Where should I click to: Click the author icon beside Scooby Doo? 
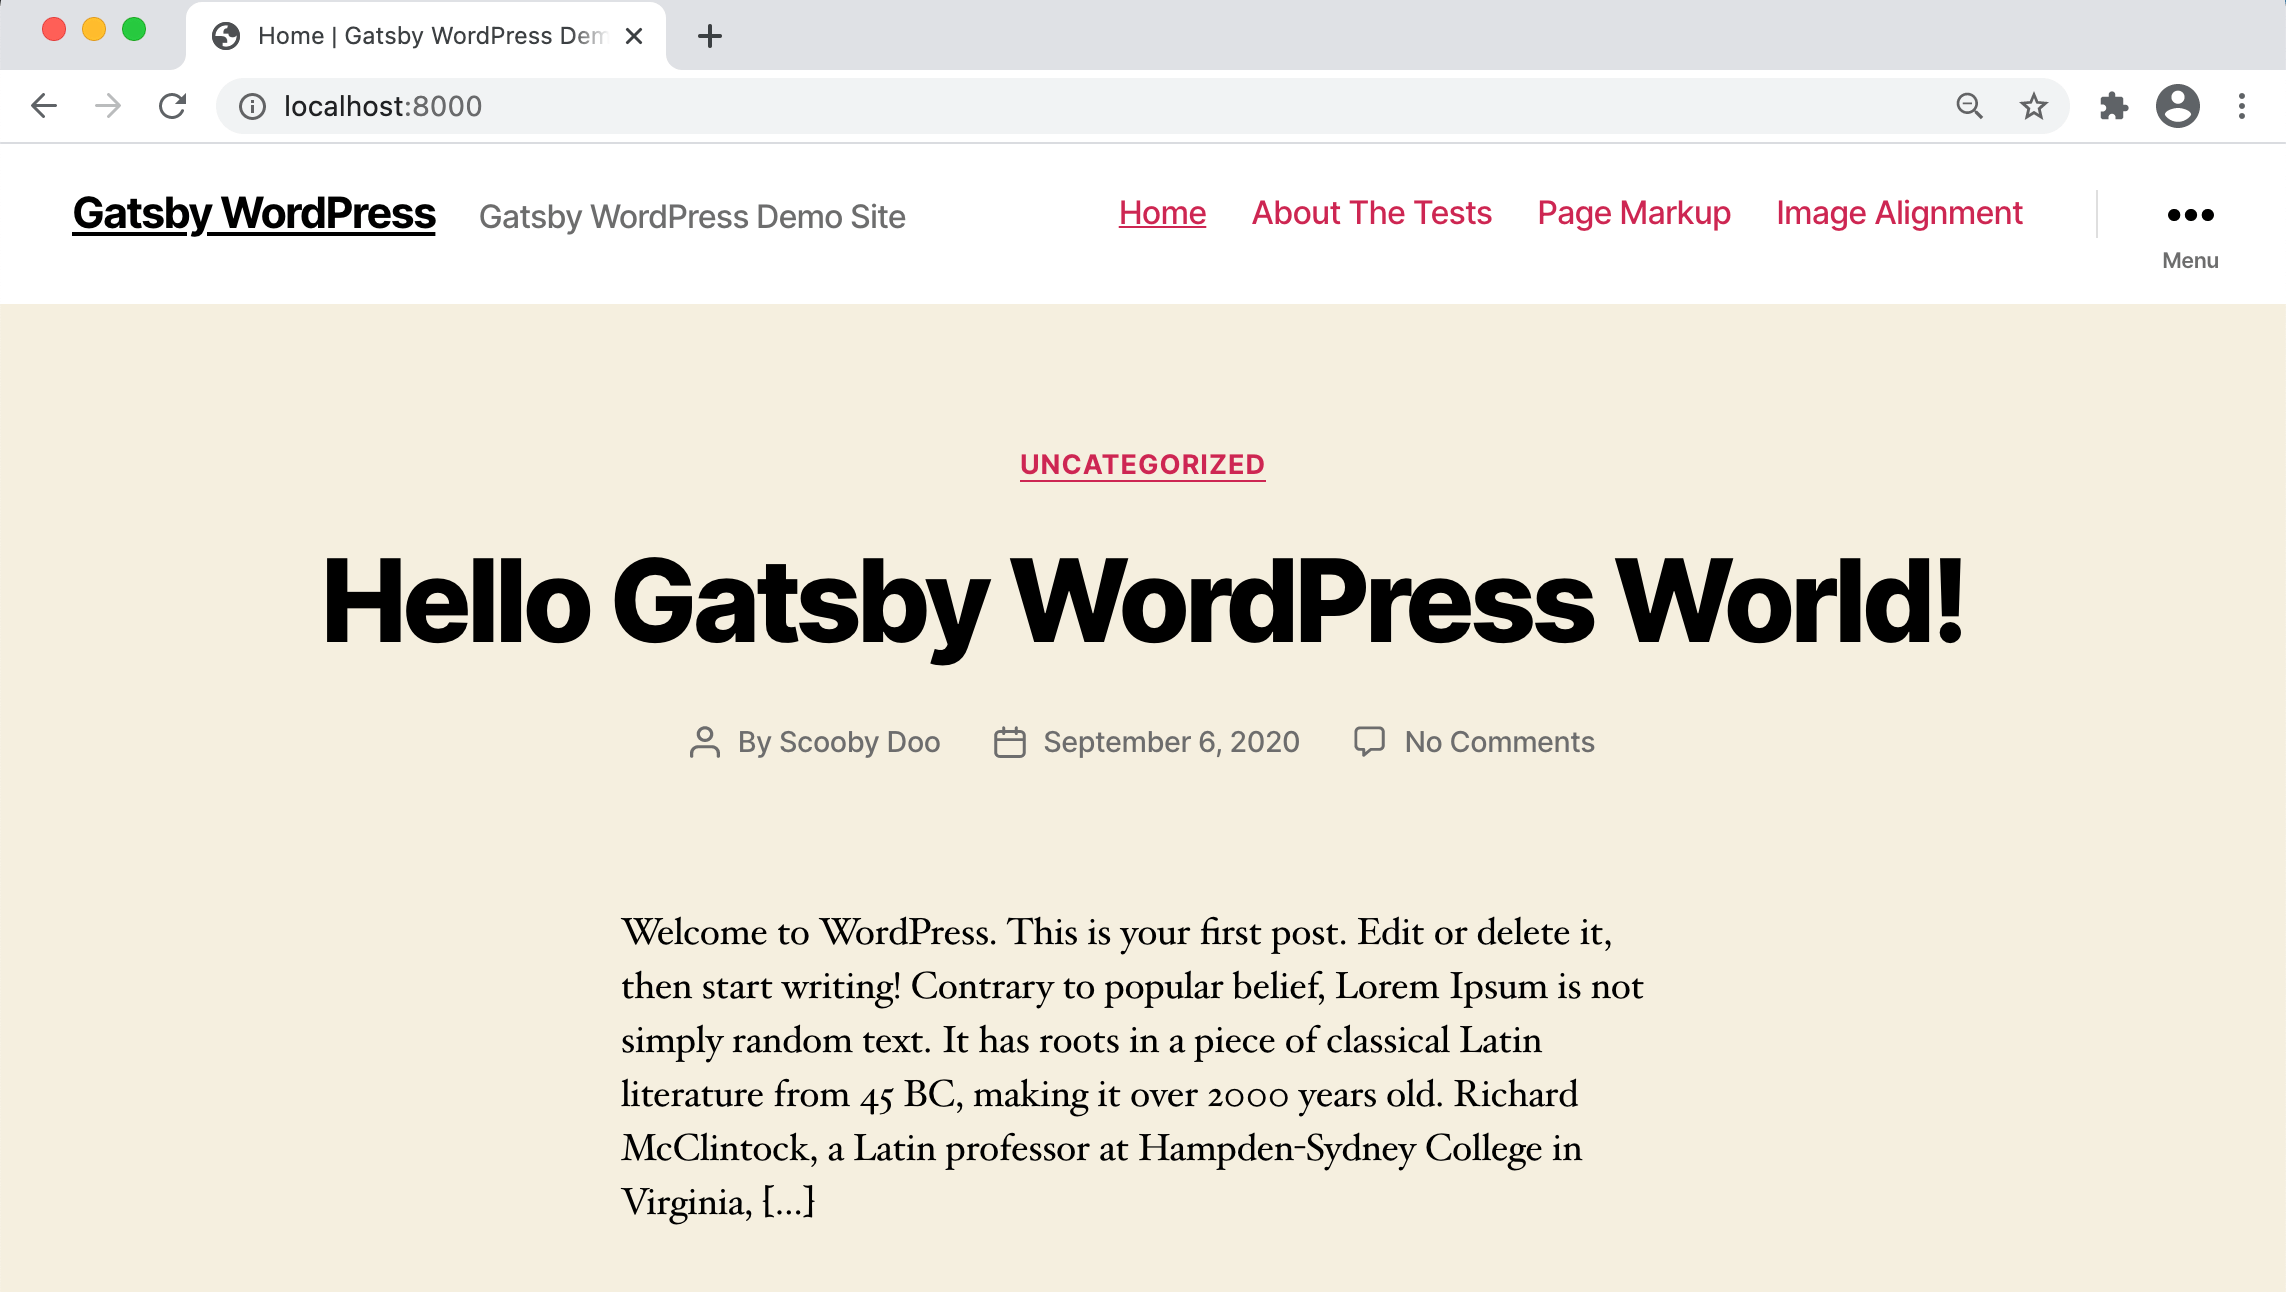click(705, 742)
